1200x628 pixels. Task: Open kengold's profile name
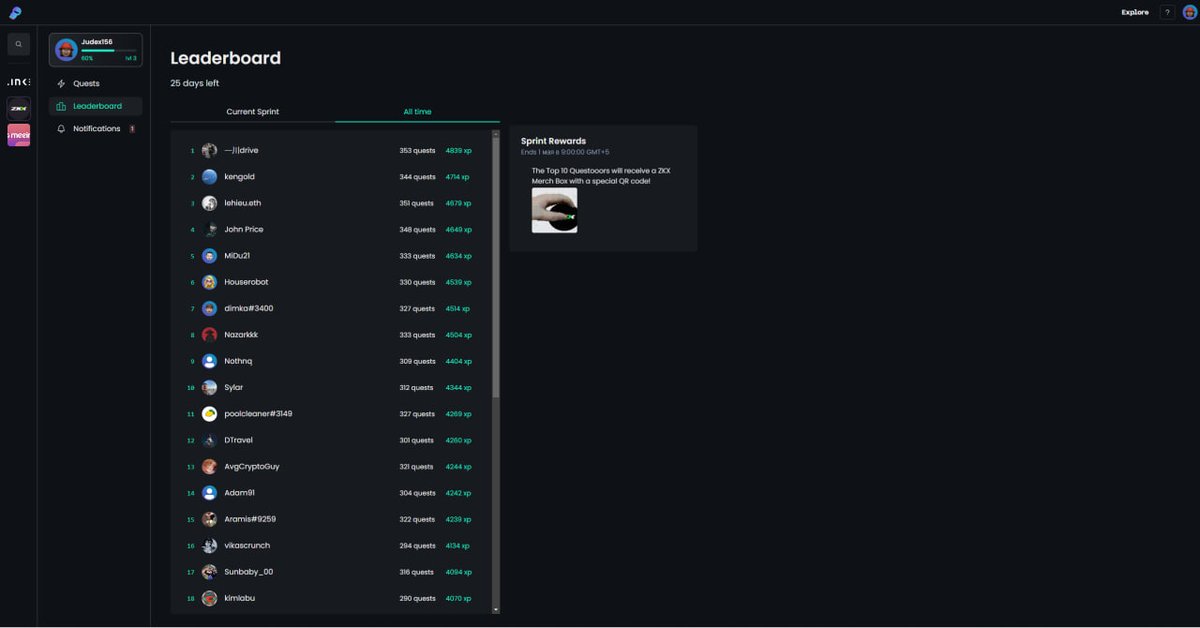pos(239,177)
